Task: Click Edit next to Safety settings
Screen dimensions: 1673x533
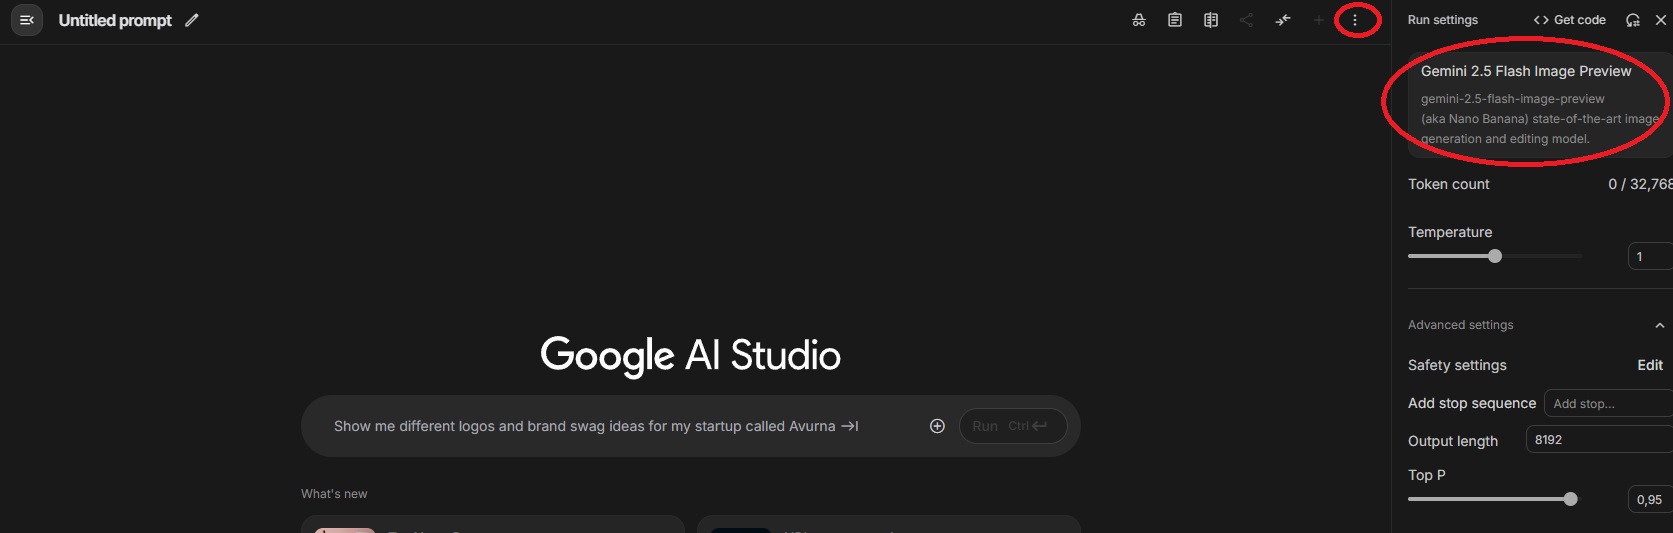Action: click(x=1650, y=365)
